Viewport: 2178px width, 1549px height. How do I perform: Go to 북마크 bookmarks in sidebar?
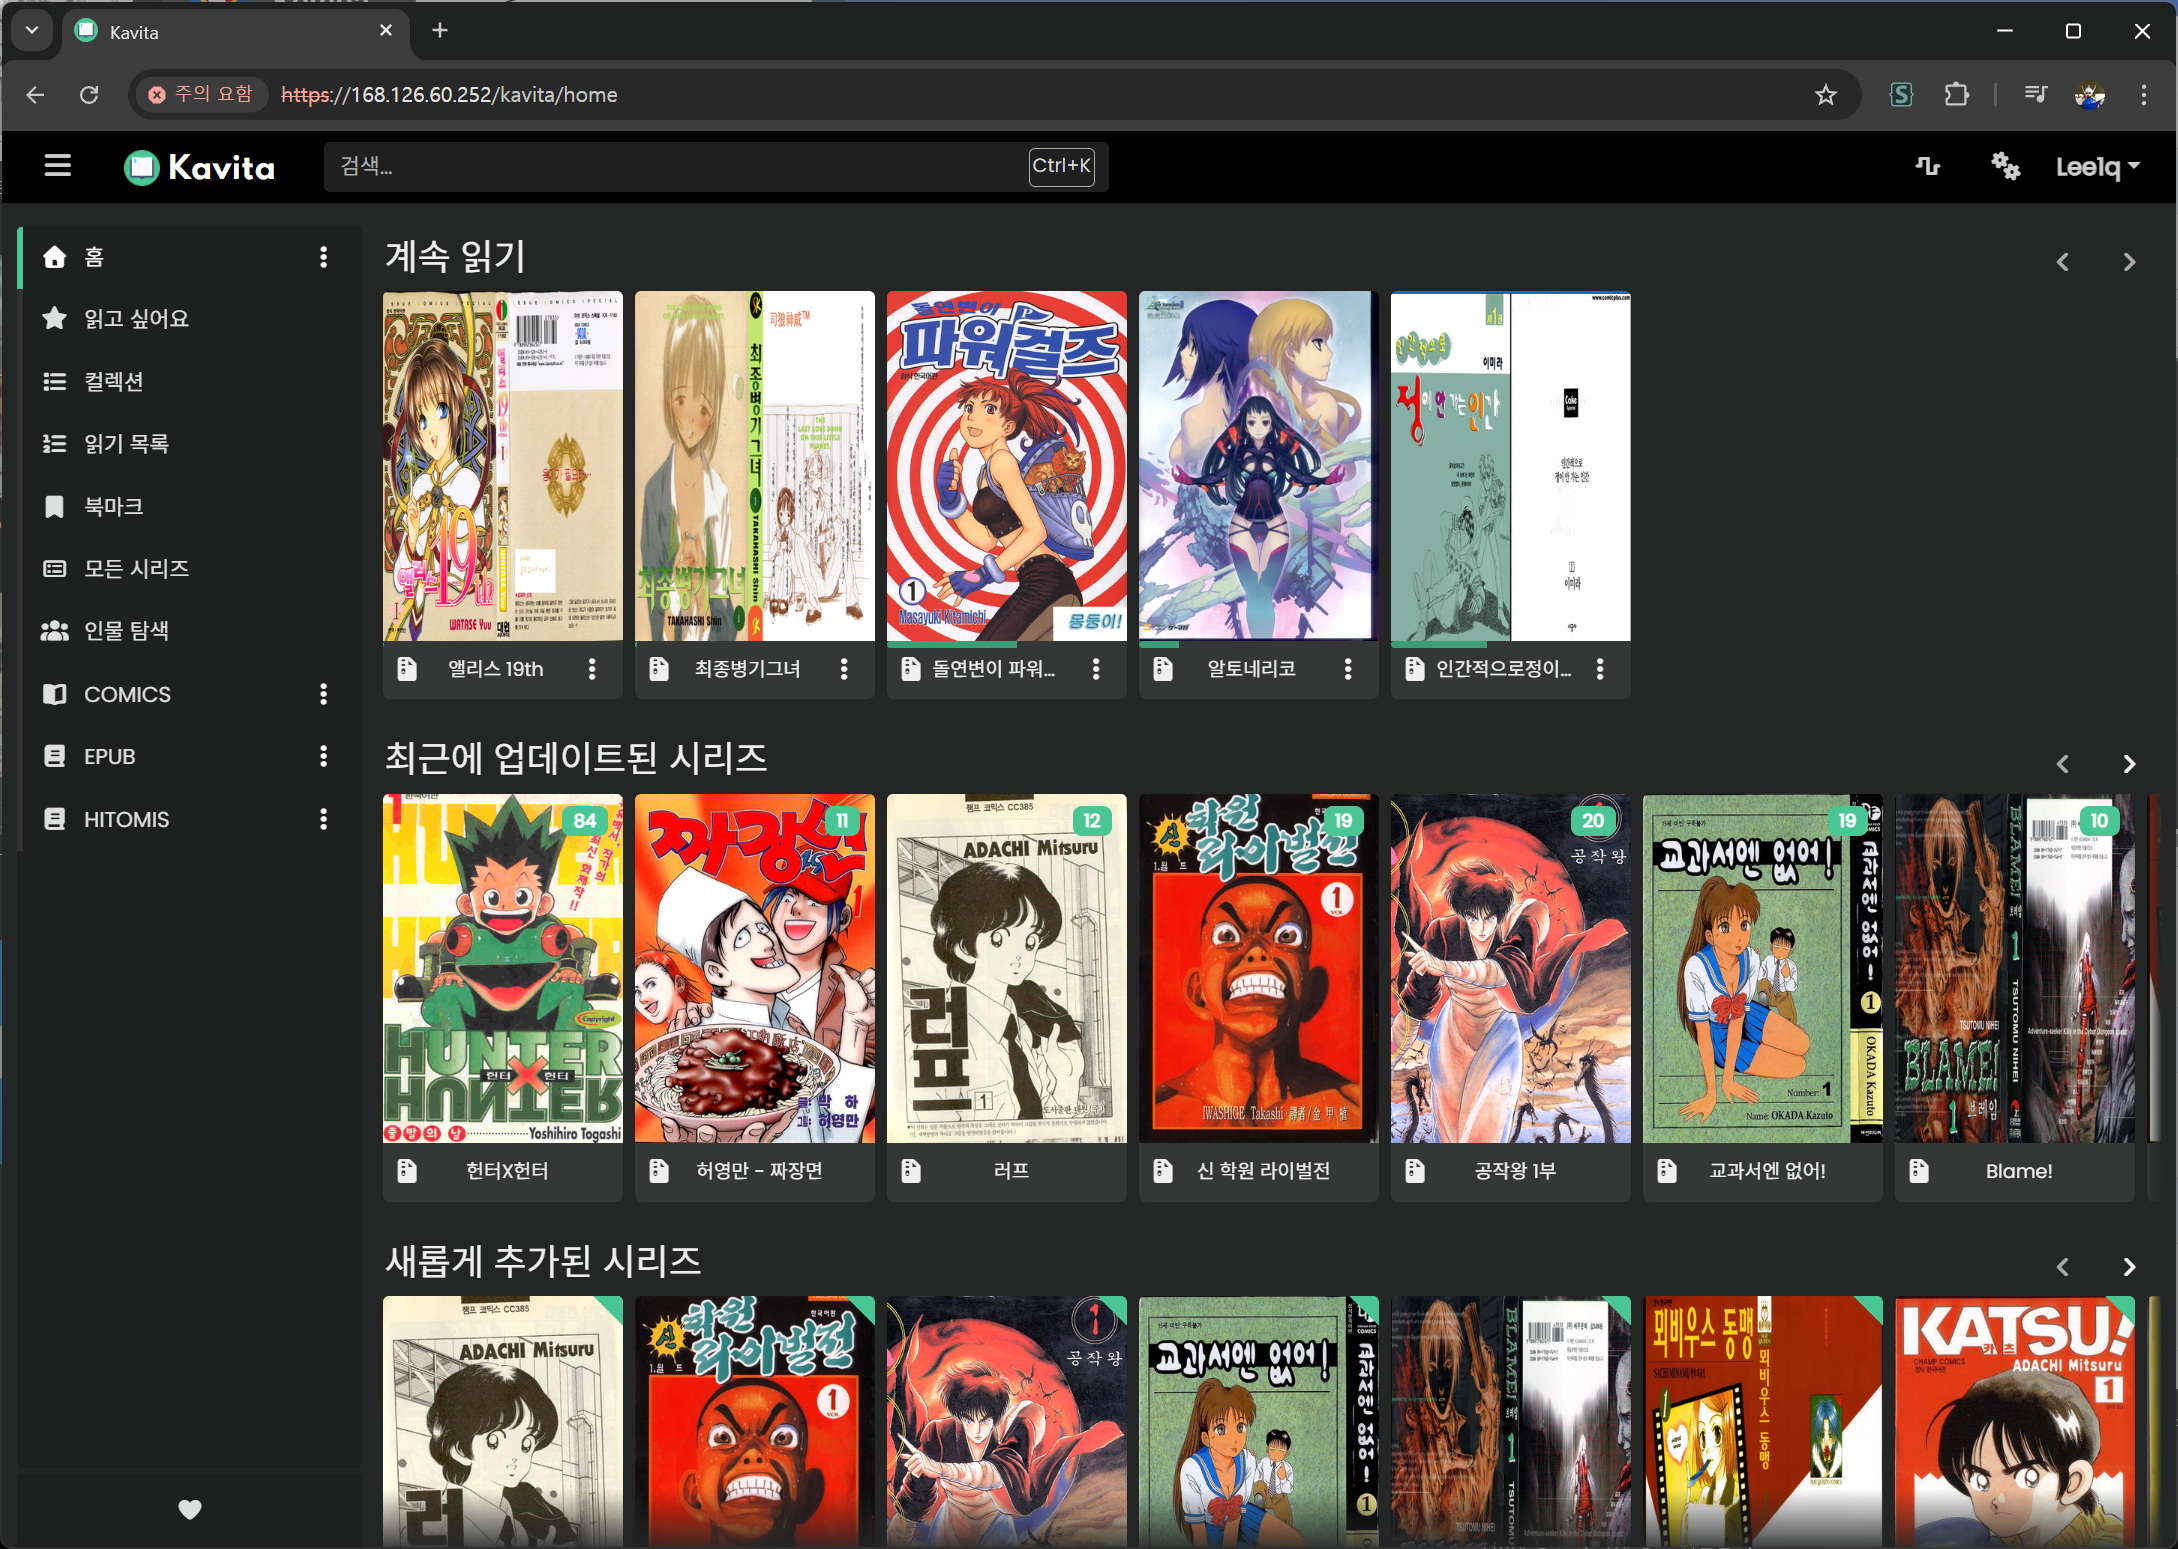113,506
